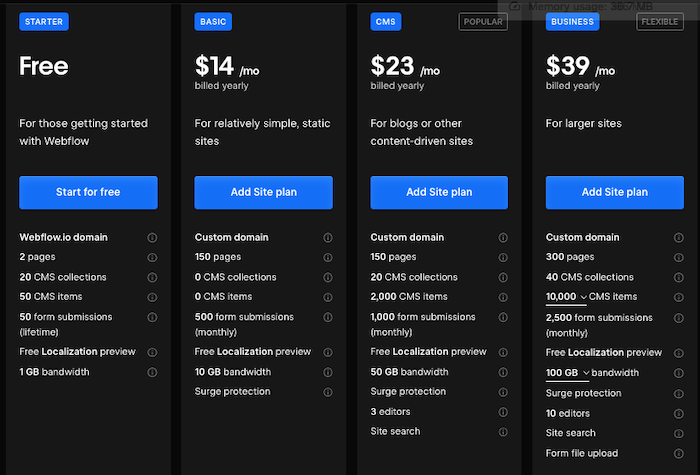700x475 pixels.
Task: Show Basic plan's Surge protection info
Action: pos(328,392)
